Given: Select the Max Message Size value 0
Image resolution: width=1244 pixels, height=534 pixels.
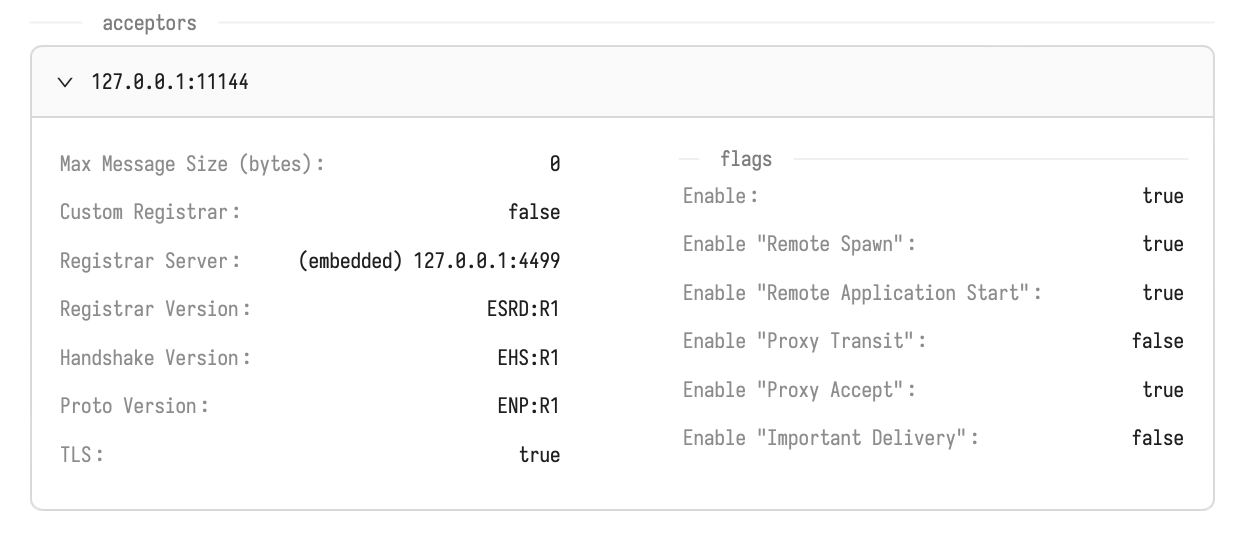Looking at the screenshot, I should [555, 164].
